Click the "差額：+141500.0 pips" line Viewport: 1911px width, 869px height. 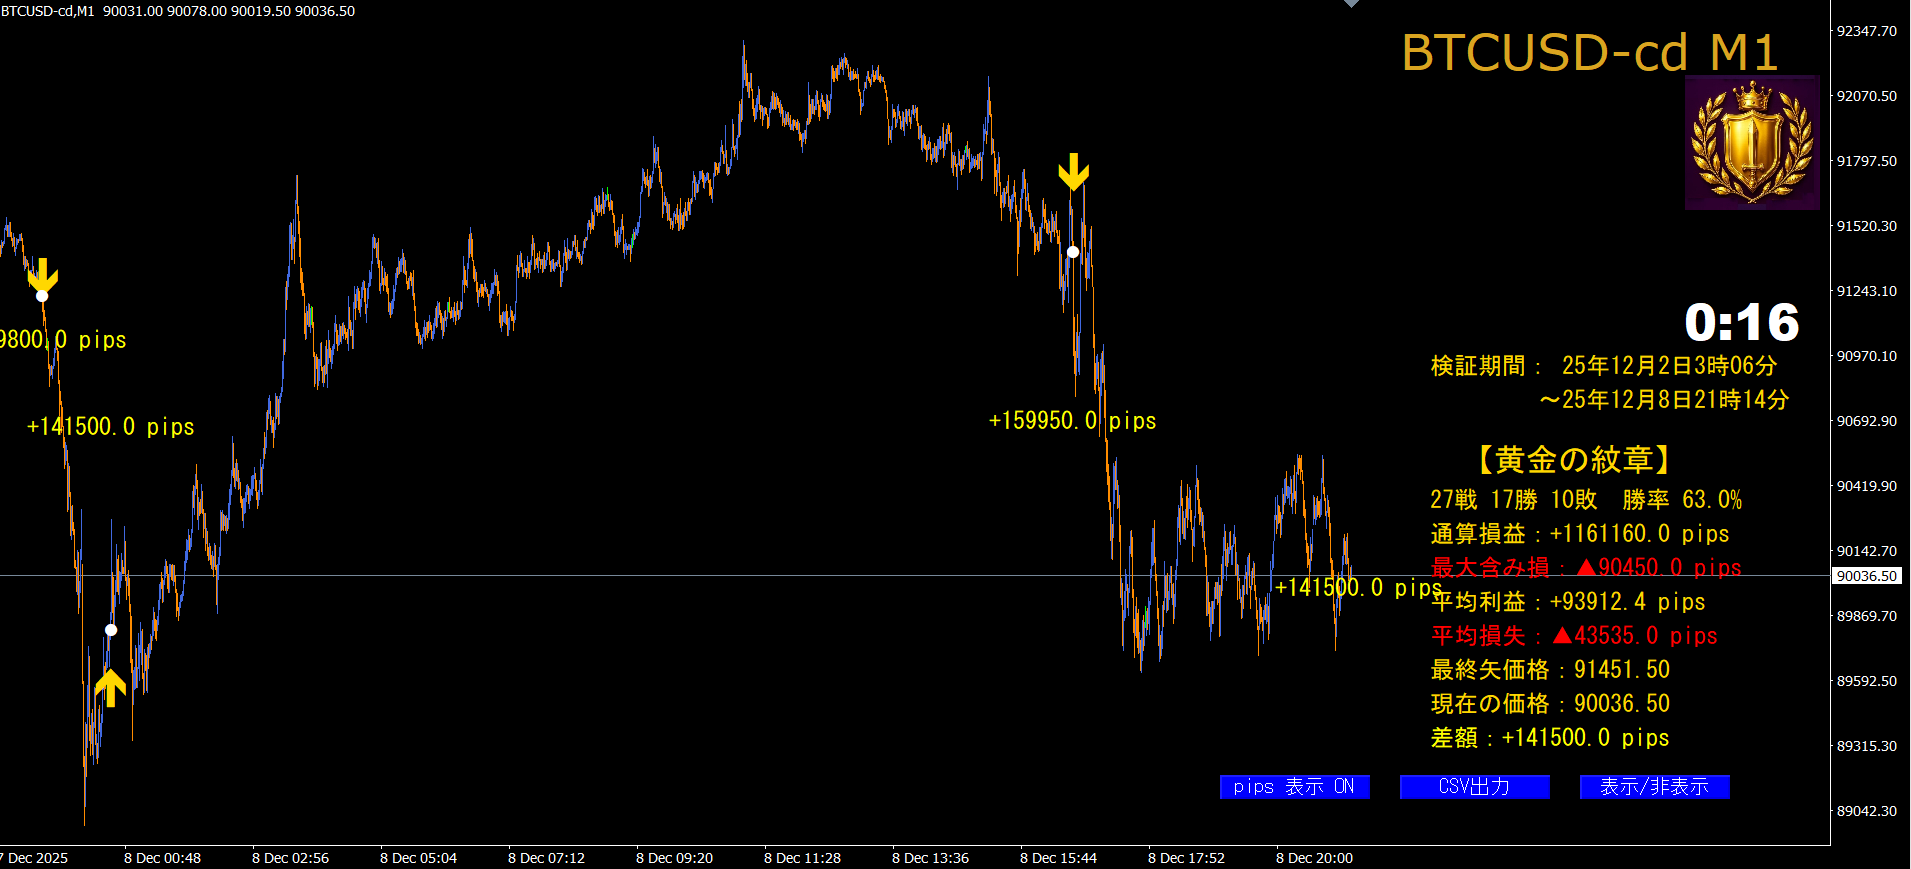(1550, 738)
